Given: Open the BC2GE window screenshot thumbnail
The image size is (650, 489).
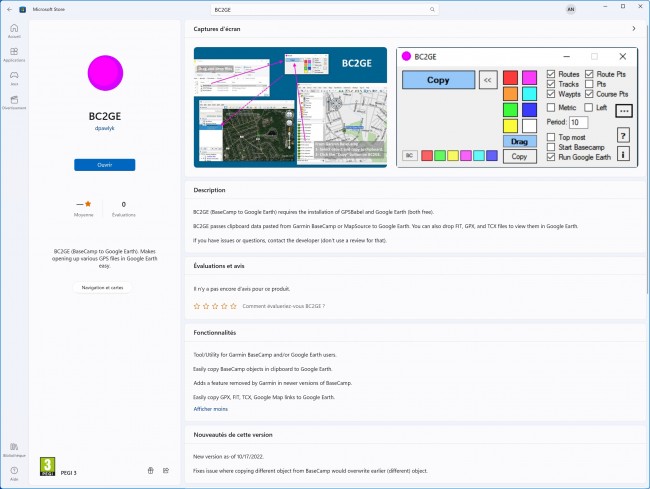Looking at the screenshot, I should click(517, 107).
